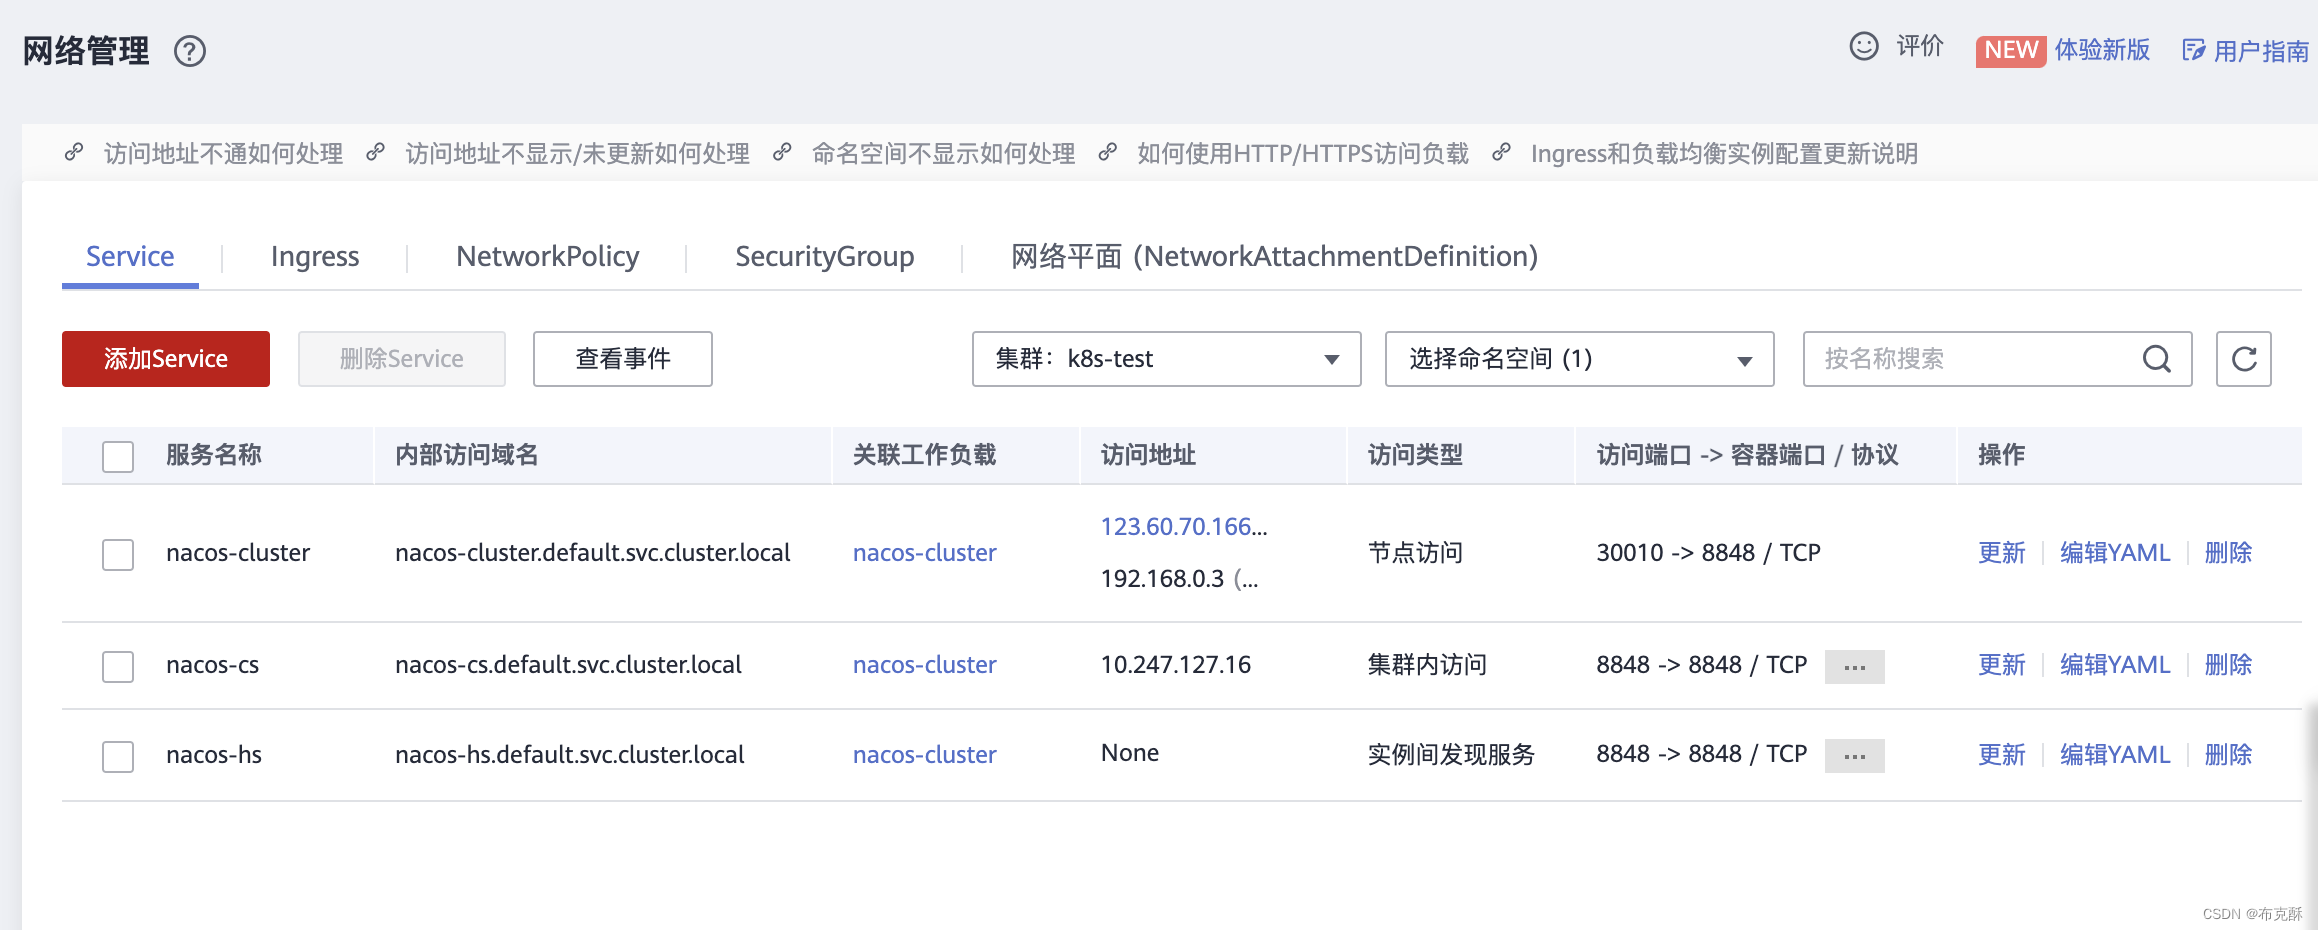
Task: Open nacos-cluster workload link in first row
Action: pos(925,553)
